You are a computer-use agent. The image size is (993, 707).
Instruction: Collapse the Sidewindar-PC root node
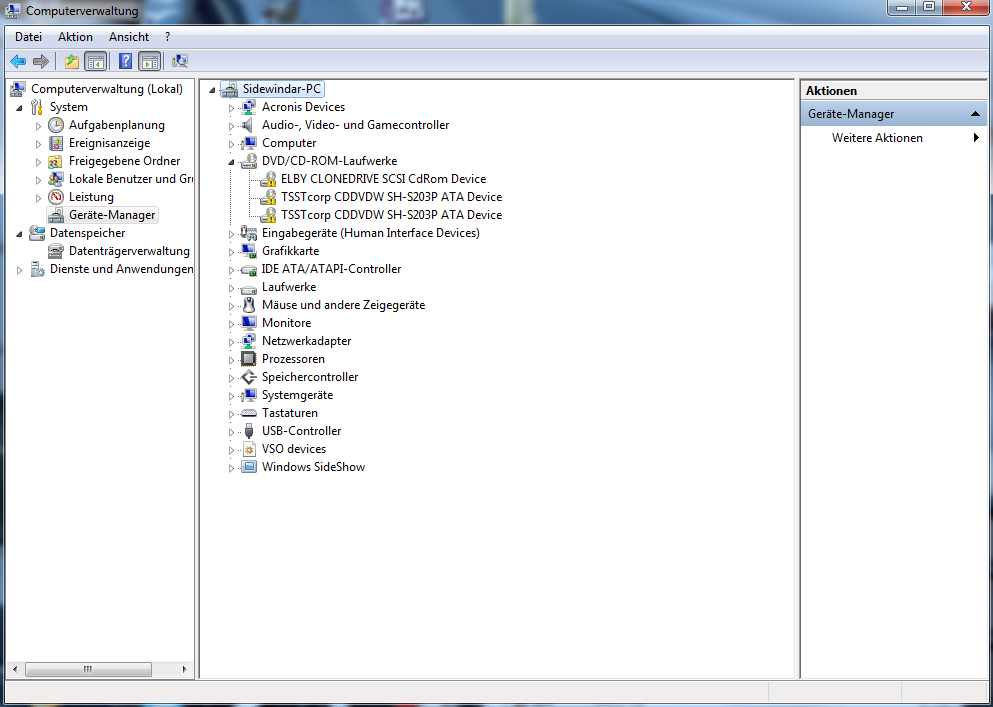pyautogui.click(x=212, y=90)
